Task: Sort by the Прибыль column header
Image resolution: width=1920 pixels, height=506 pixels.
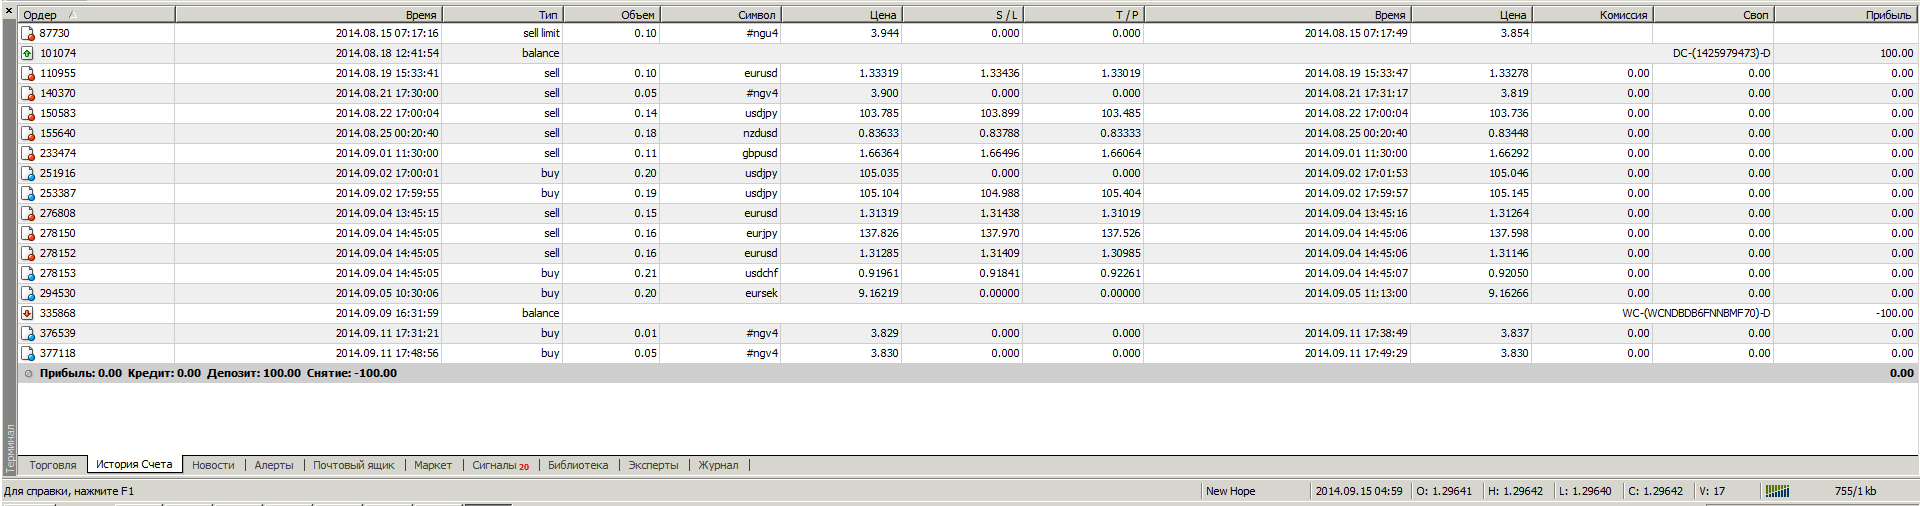Action: click(1846, 15)
